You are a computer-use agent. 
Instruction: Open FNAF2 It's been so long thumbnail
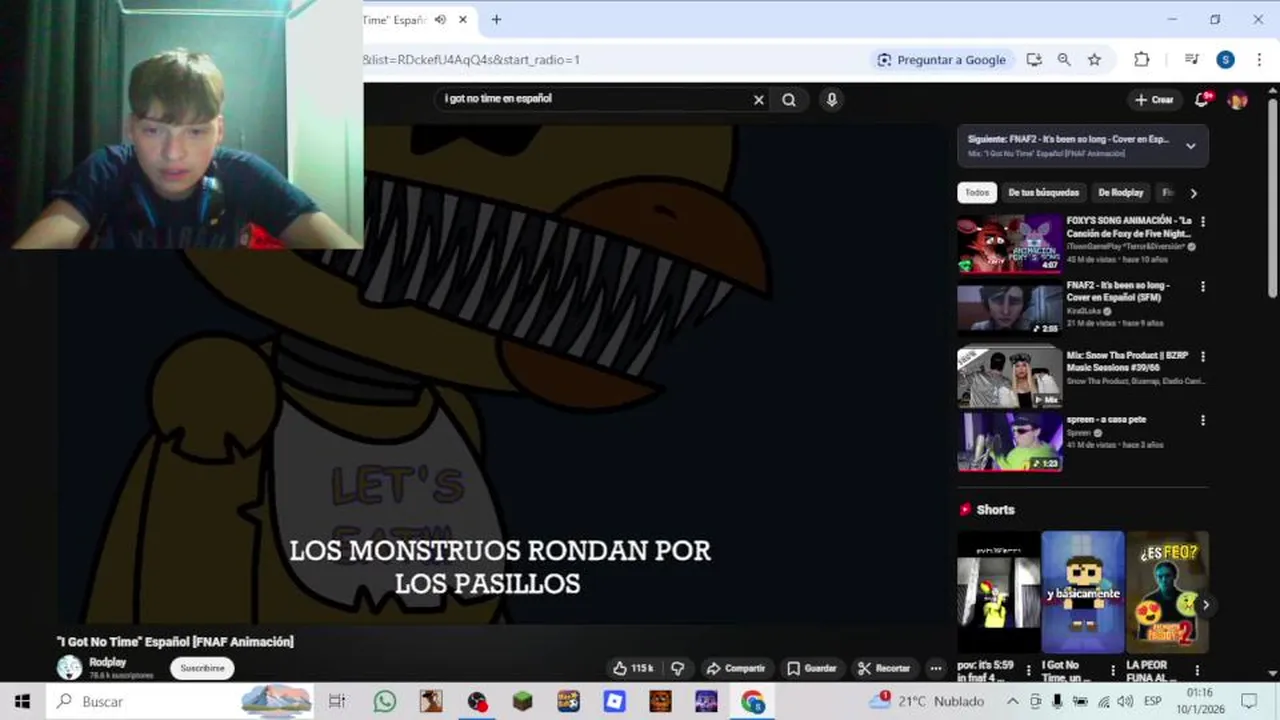pyautogui.click(x=1009, y=309)
